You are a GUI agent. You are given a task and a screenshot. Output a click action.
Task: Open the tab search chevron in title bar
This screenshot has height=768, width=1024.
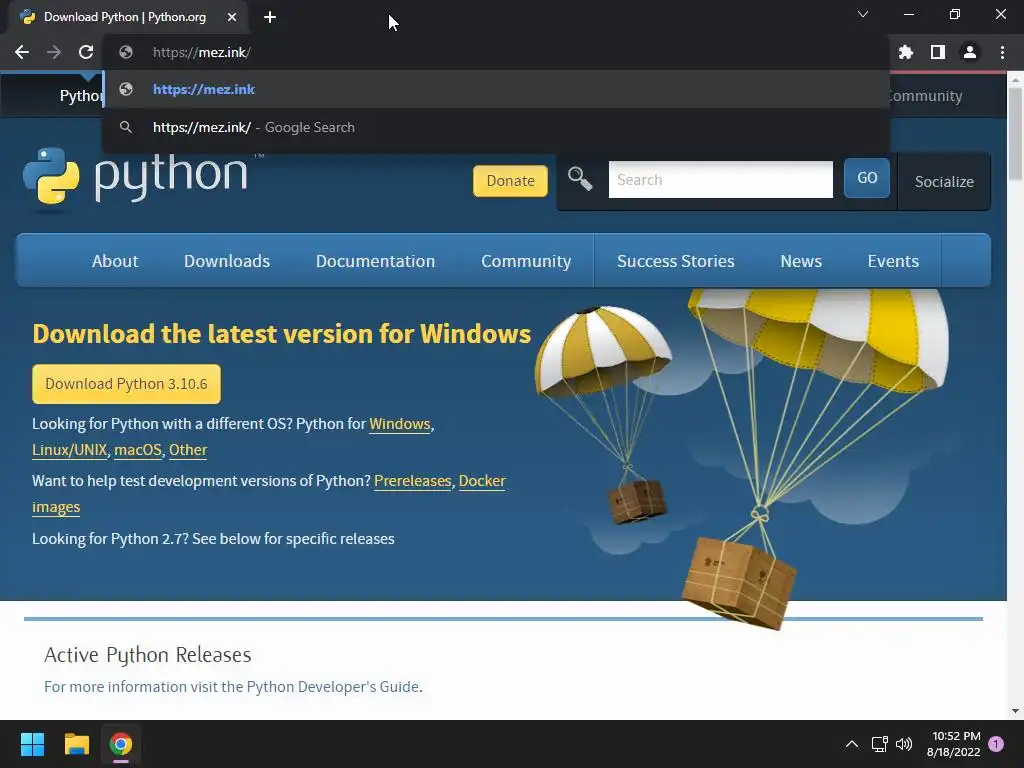pos(863,14)
